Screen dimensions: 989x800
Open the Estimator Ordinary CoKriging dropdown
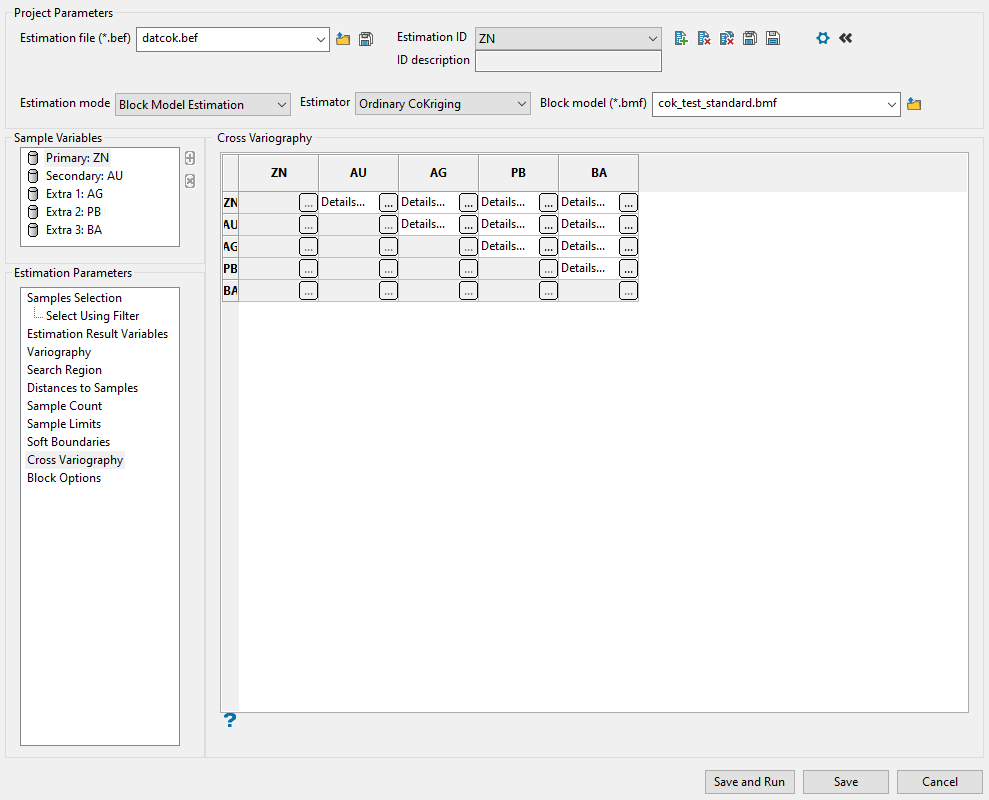click(x=443, y=104)
